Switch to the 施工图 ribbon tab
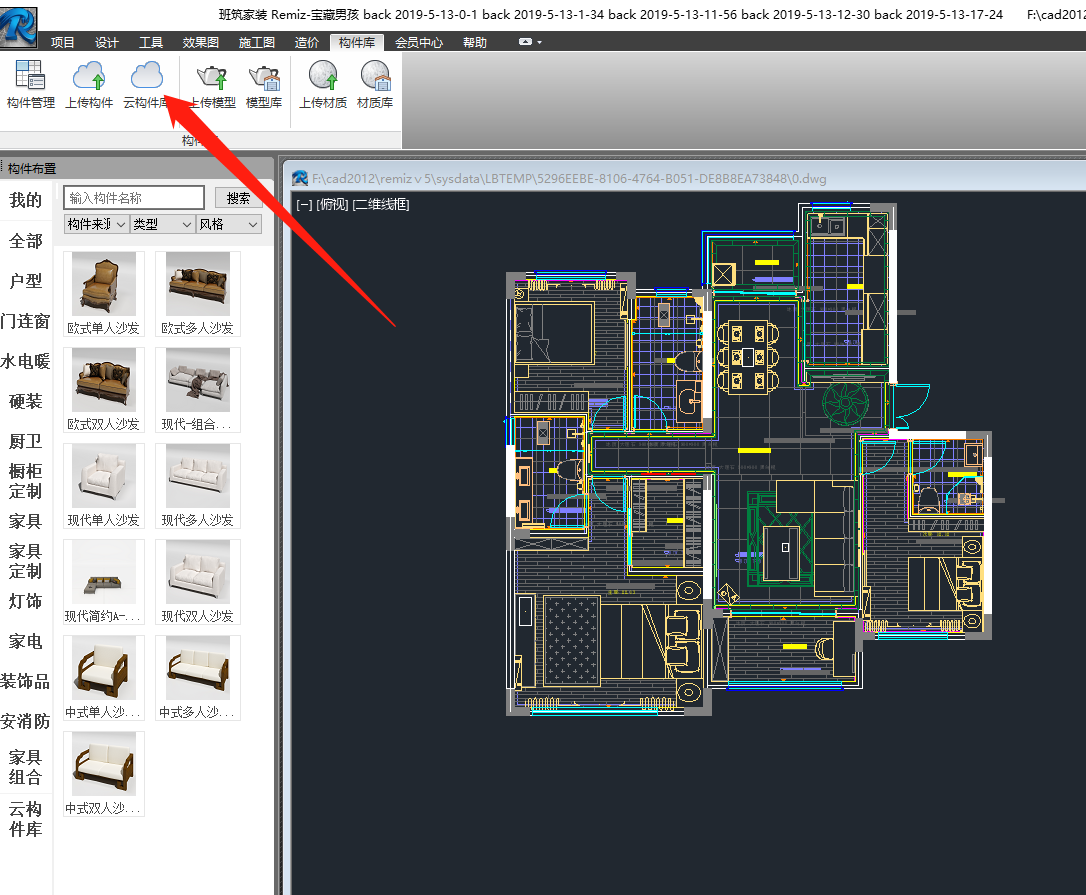Viewport: 1086px width, 895px height. [x=257, y=42]
